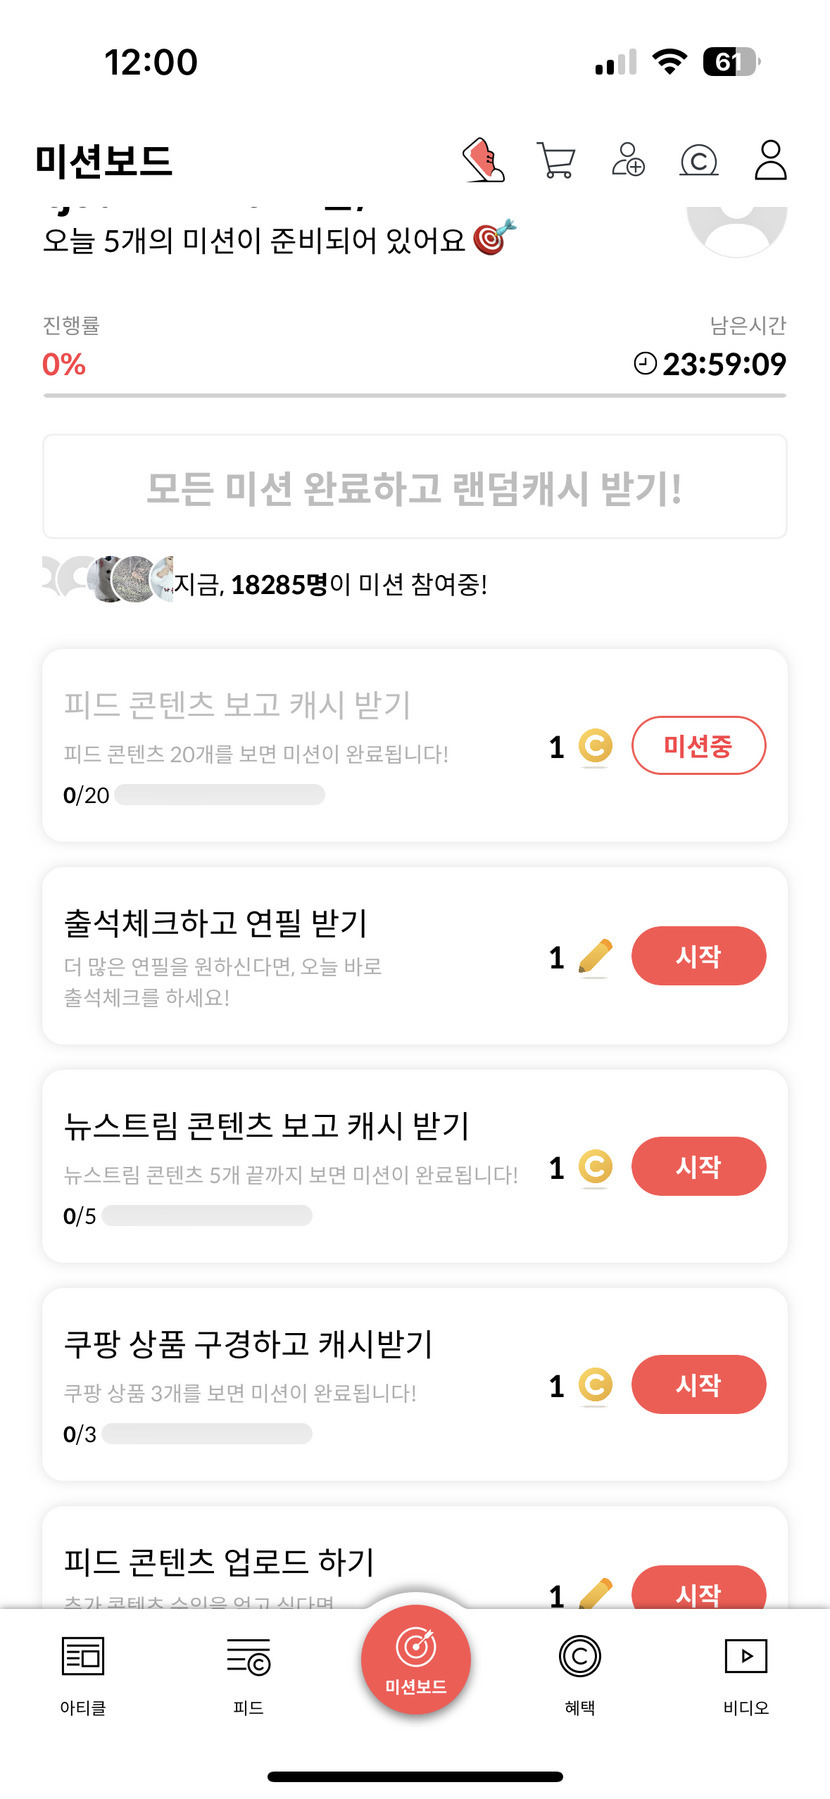Viewport: 830px width, 1799px height.
Task: Open my profile icon
Action: (x=770, y=160)
